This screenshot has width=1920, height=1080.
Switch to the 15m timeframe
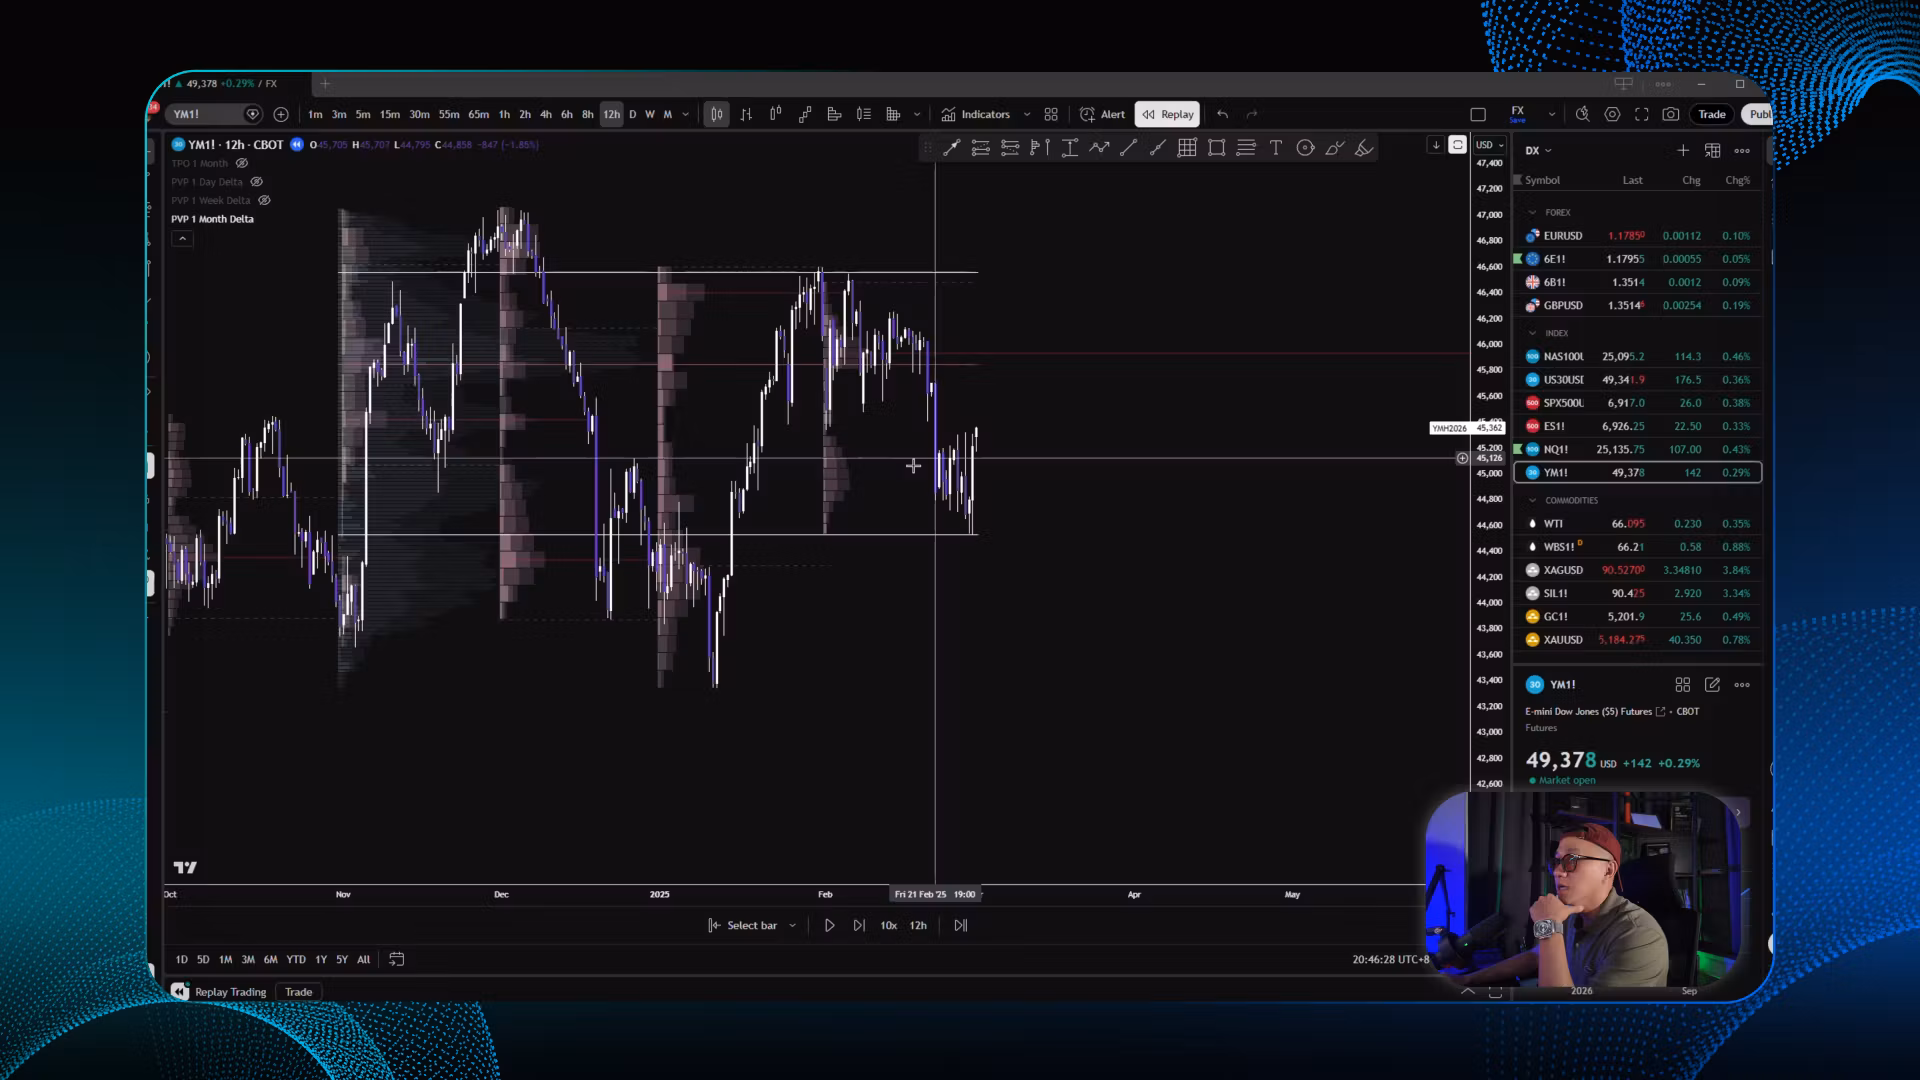390,114
